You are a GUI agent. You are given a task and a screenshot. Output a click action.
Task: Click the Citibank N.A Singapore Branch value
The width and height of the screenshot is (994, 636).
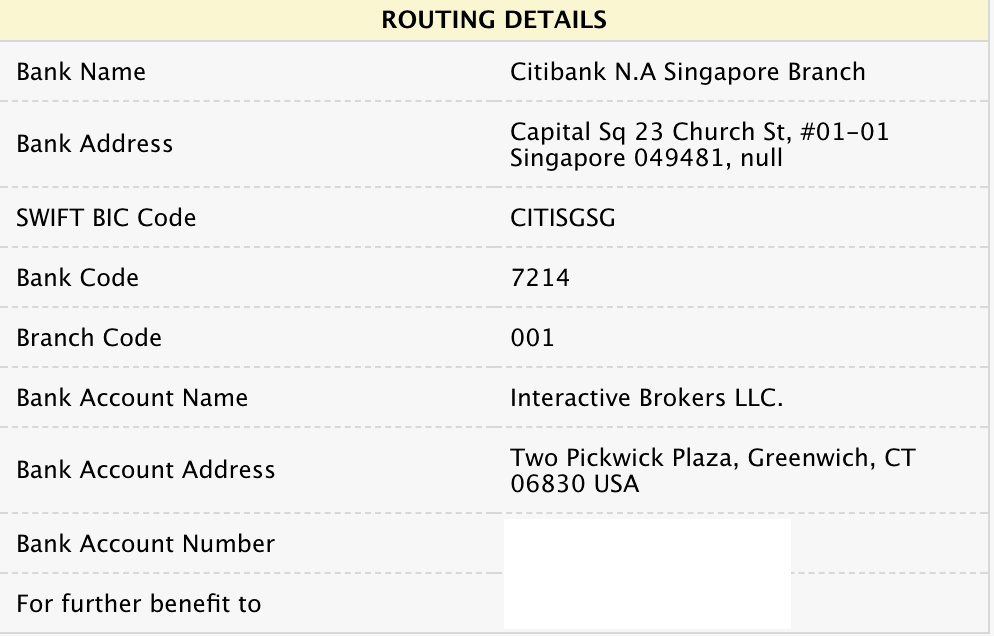point(687,72)
